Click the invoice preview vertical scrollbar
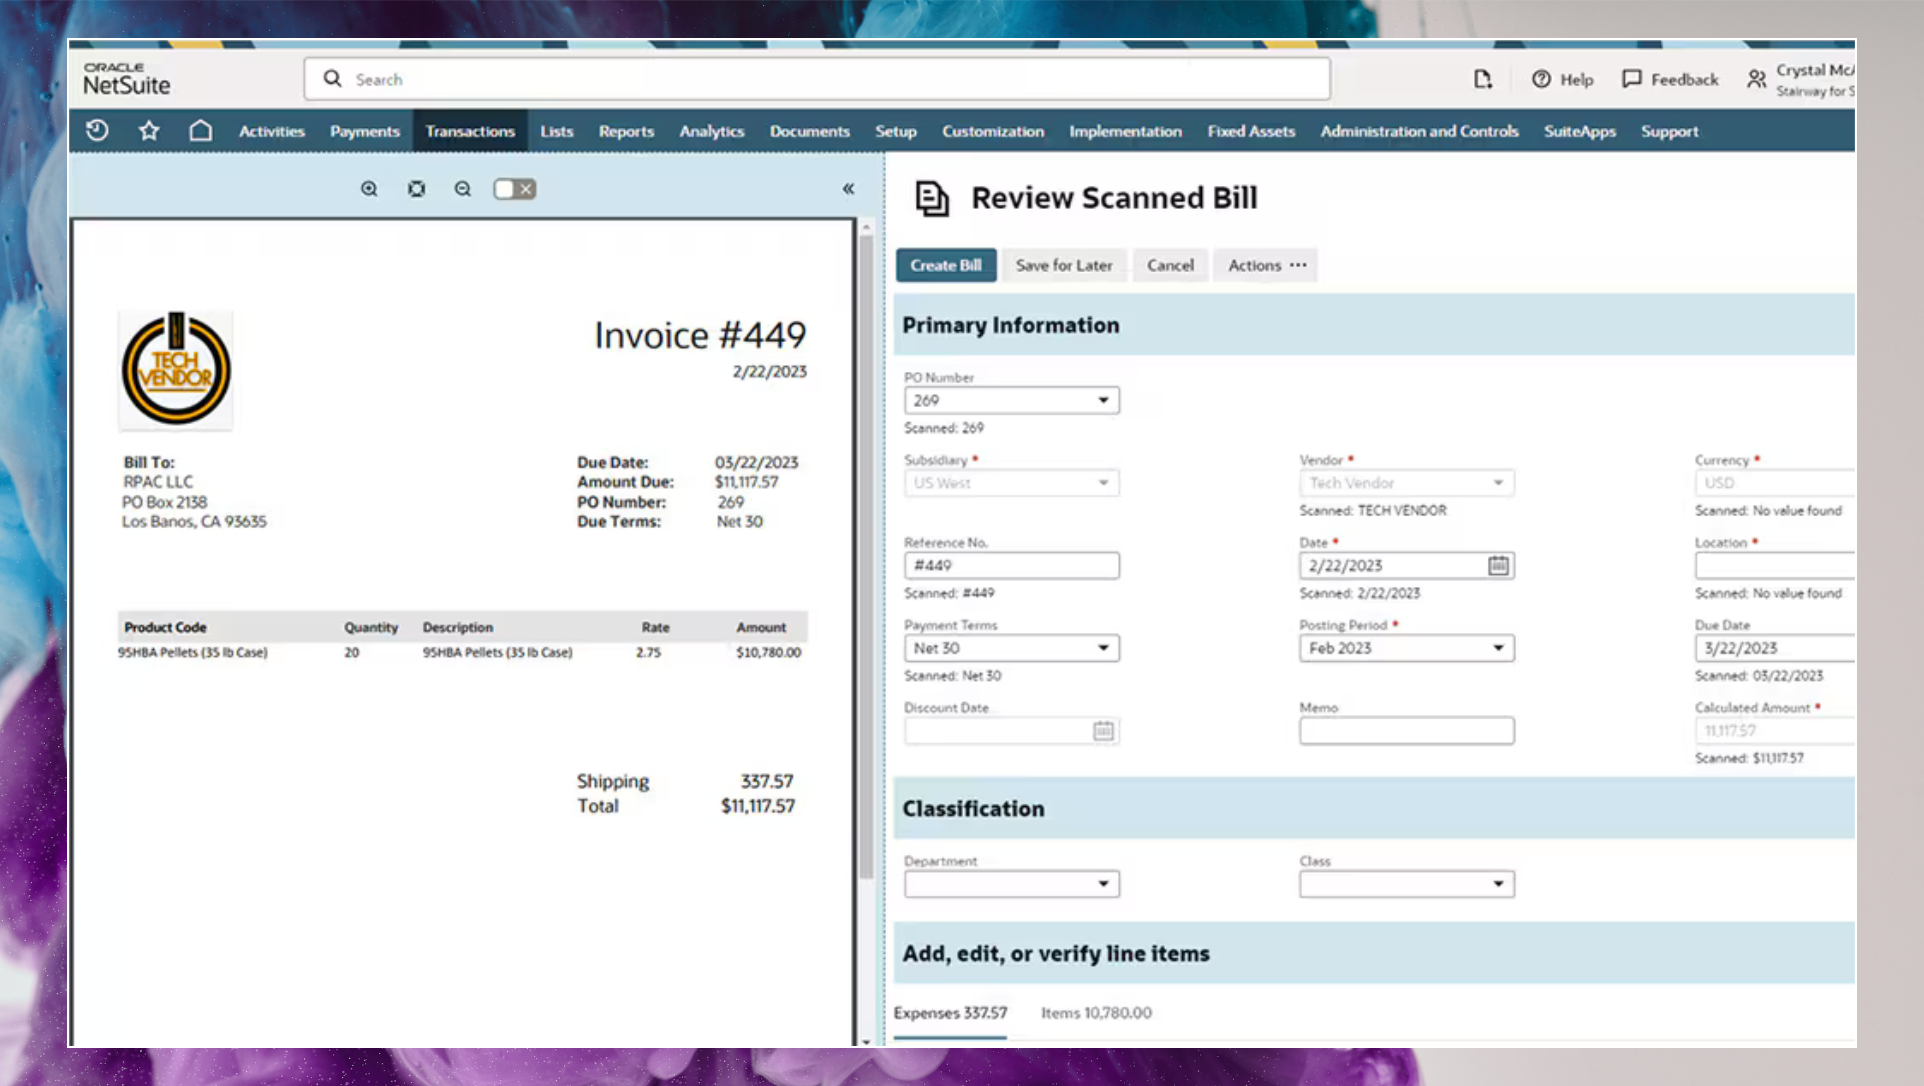The image size is (1924, 1086). pyautogui.click(x=866, y=556)
